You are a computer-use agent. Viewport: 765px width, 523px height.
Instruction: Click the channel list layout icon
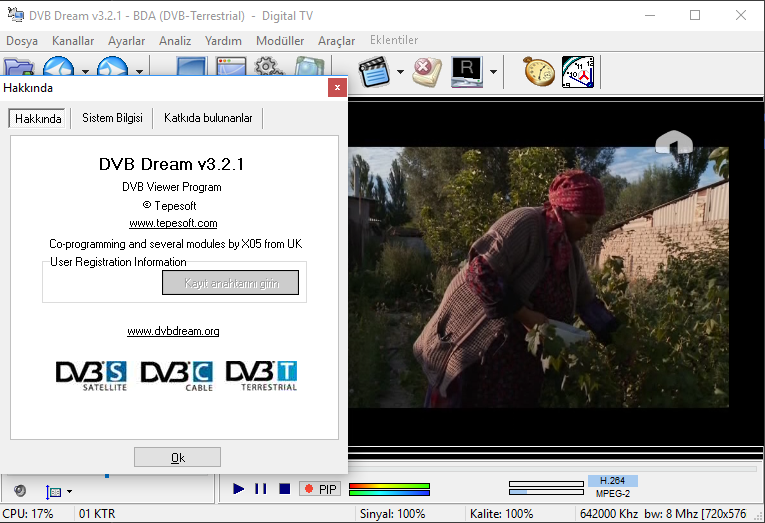(53, 492)
